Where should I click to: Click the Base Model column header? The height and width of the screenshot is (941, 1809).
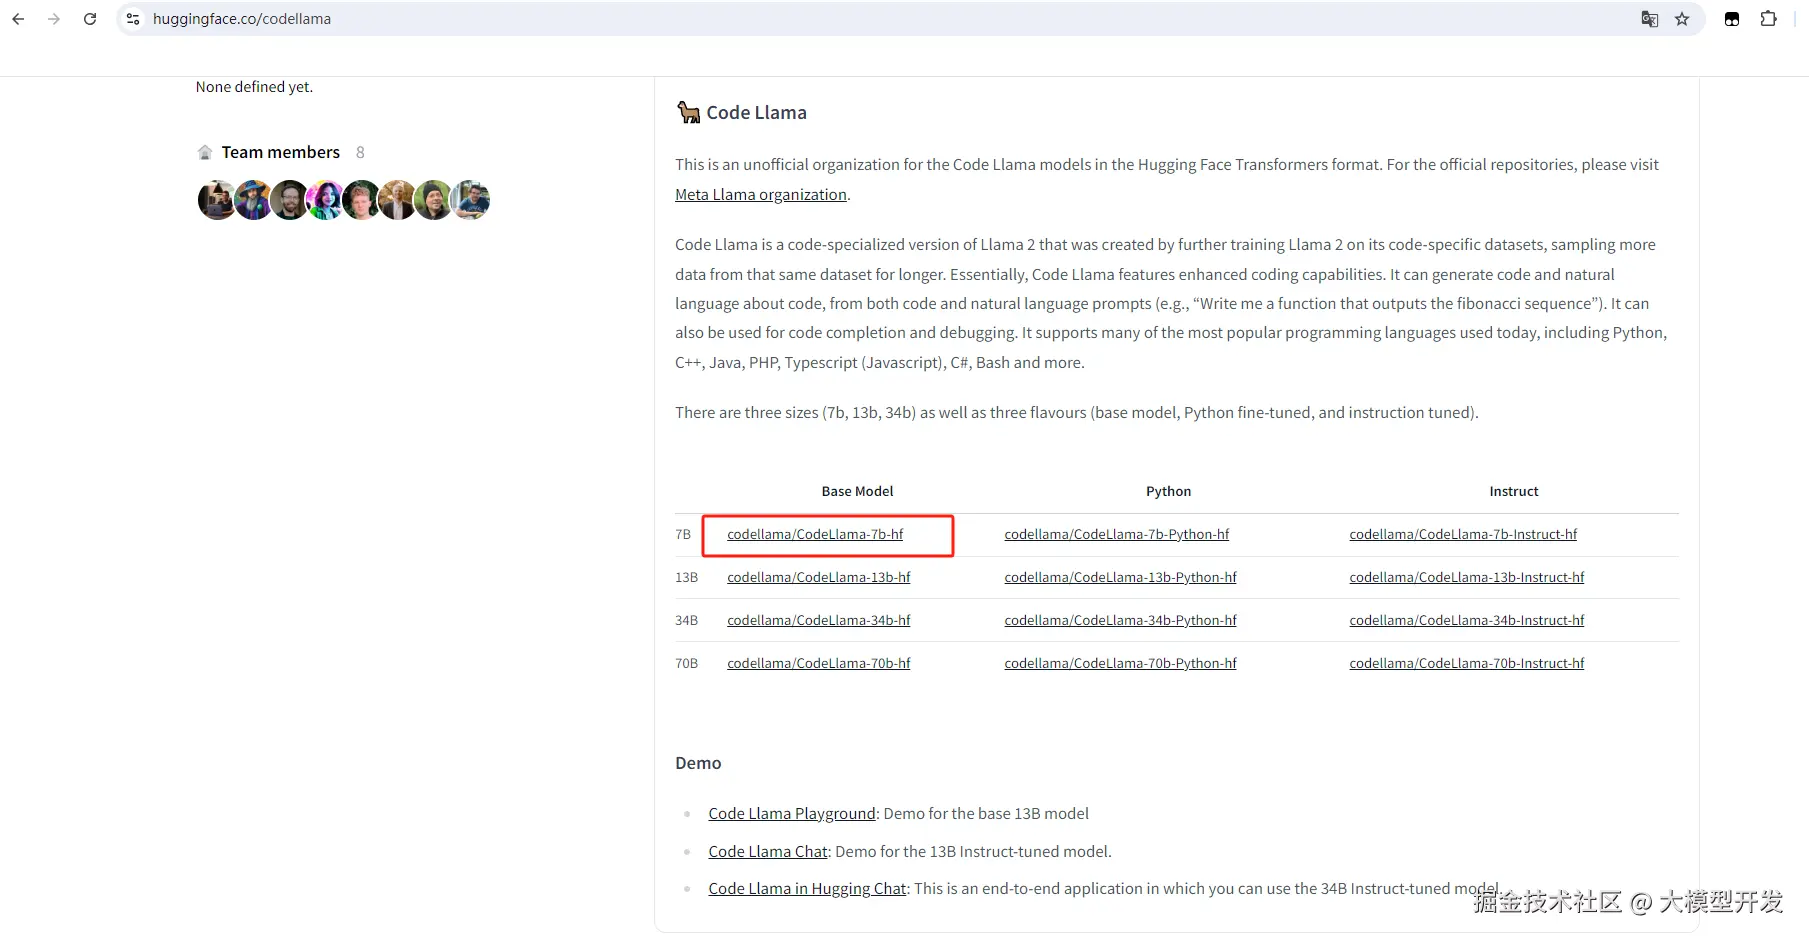pos(857,492)
